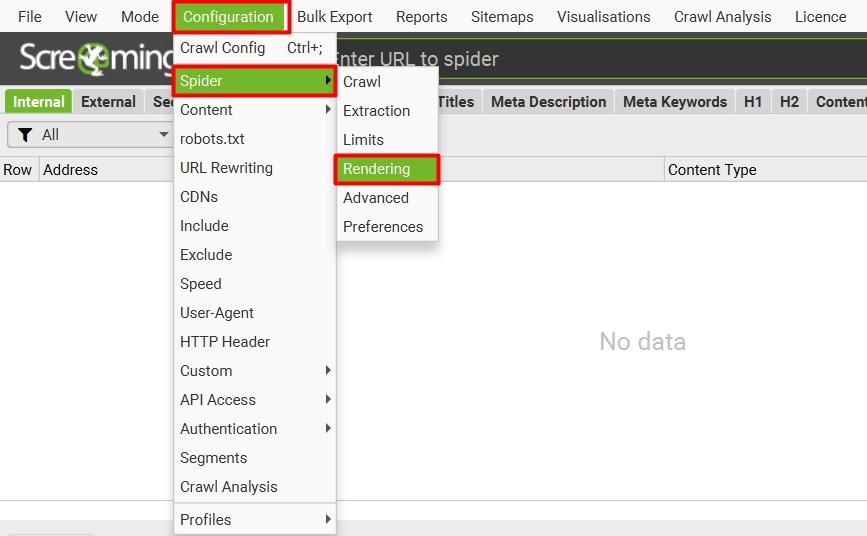Click the Content Type column header

(x=712, y=170)
